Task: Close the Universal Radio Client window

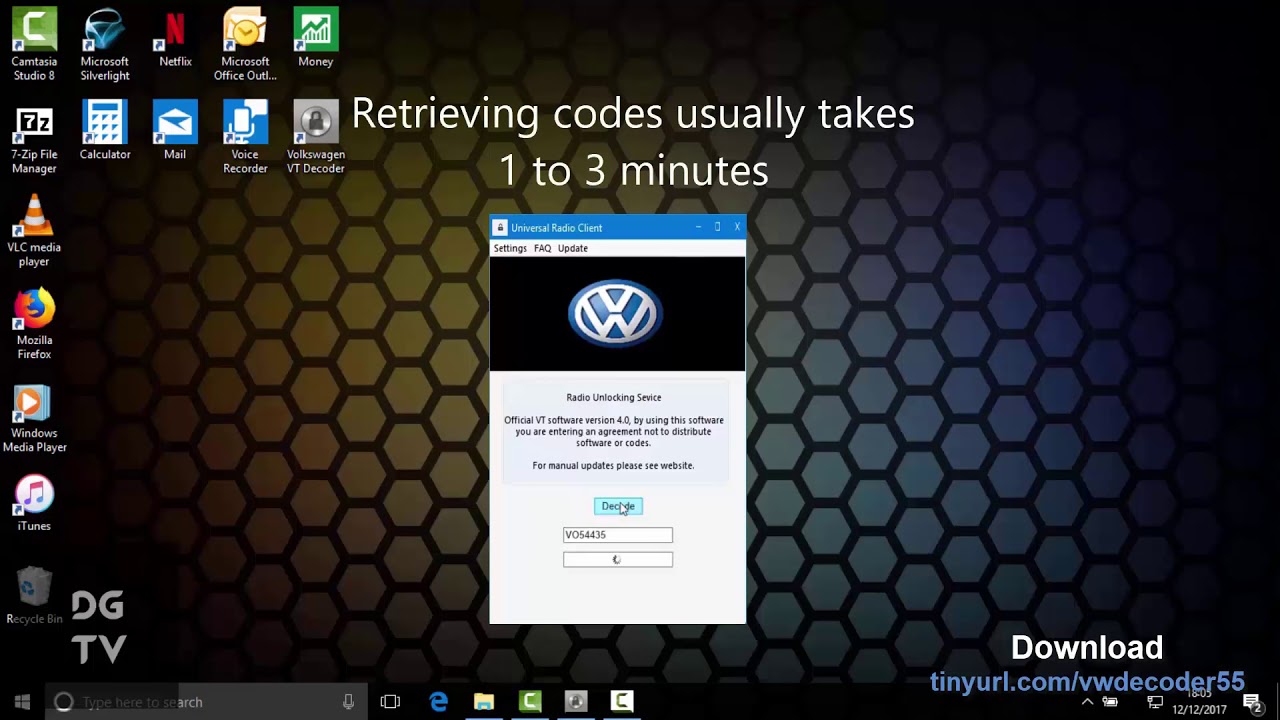Action: pos(737,227)
